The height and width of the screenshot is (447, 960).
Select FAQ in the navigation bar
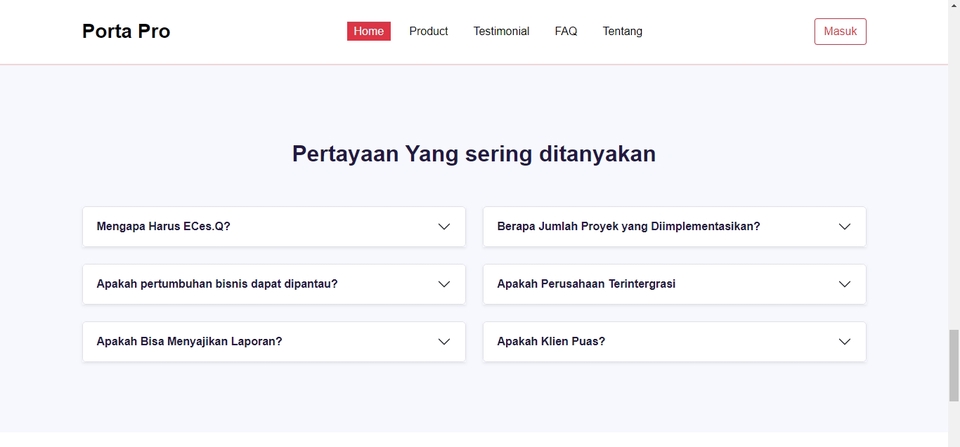[x=566, y=31]
